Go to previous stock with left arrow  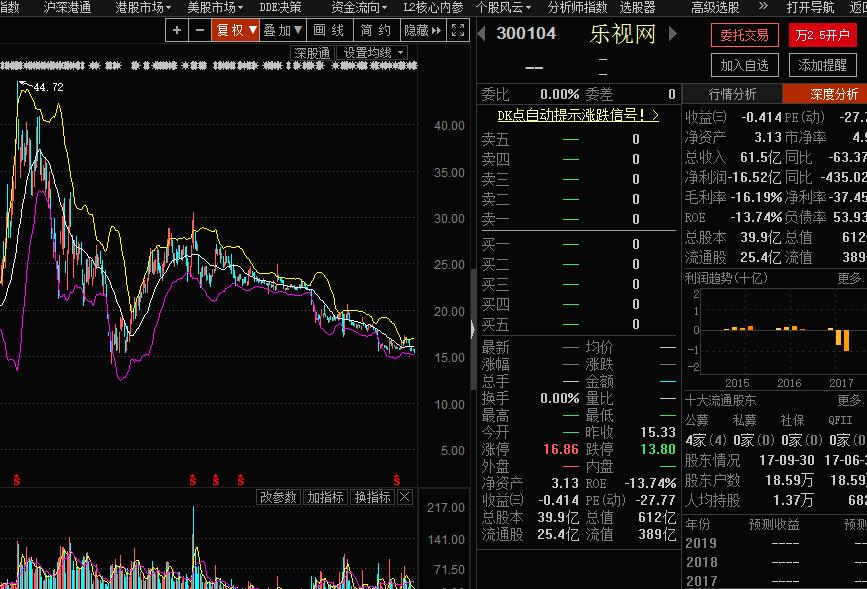click(x=480, y=33)
